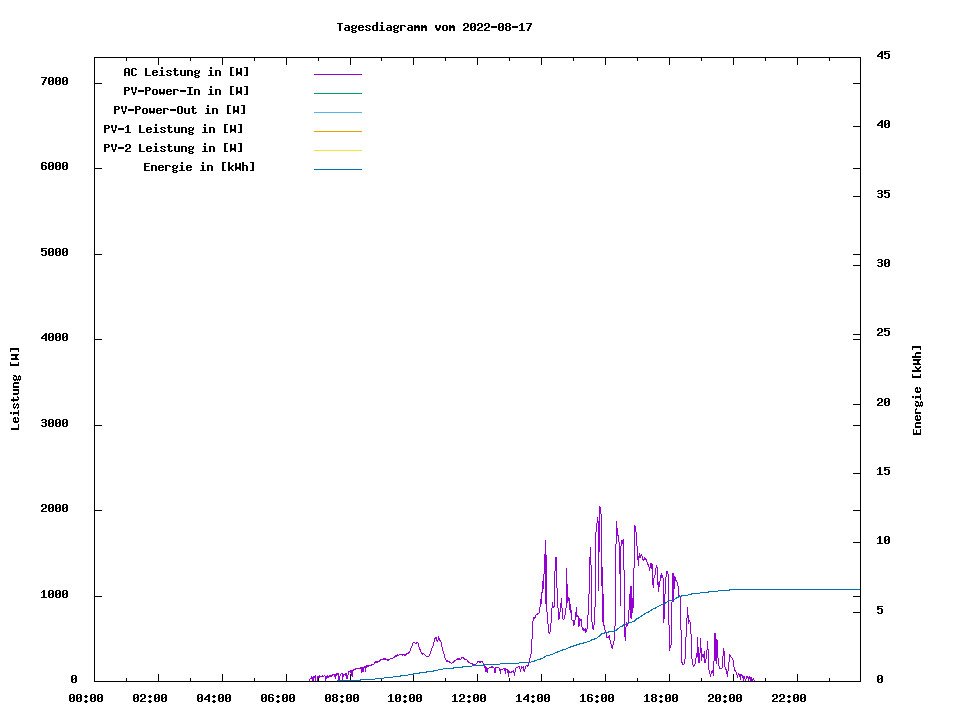Click the 'Energie in [kWh]' legend label
Screen dimensions: 960x720
click(x=199, y=167)
